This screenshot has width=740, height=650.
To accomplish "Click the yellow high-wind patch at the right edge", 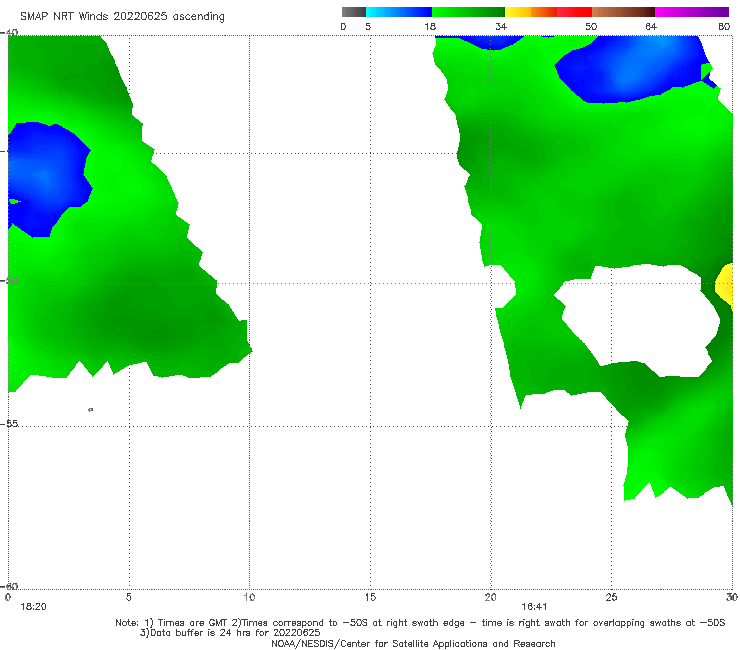I will (725, 285).
